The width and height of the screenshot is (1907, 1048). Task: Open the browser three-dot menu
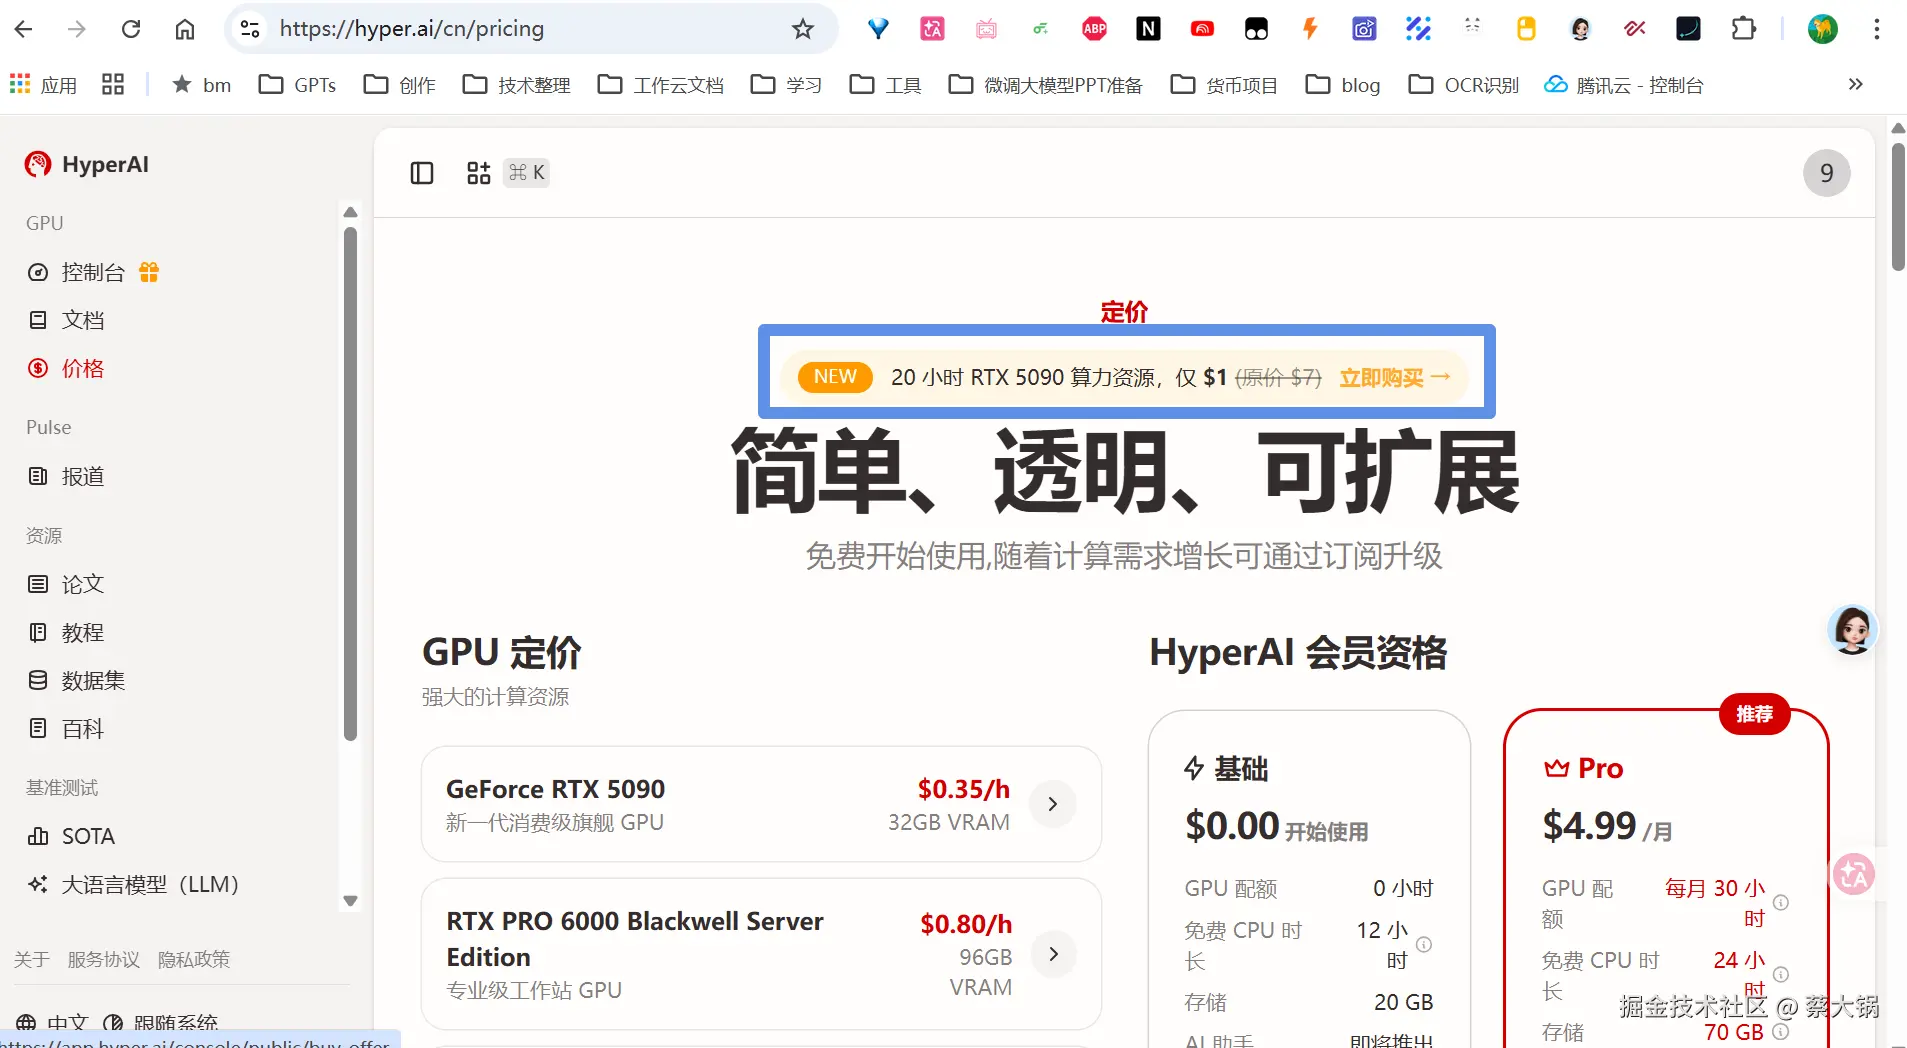[x=1877, y=29]
